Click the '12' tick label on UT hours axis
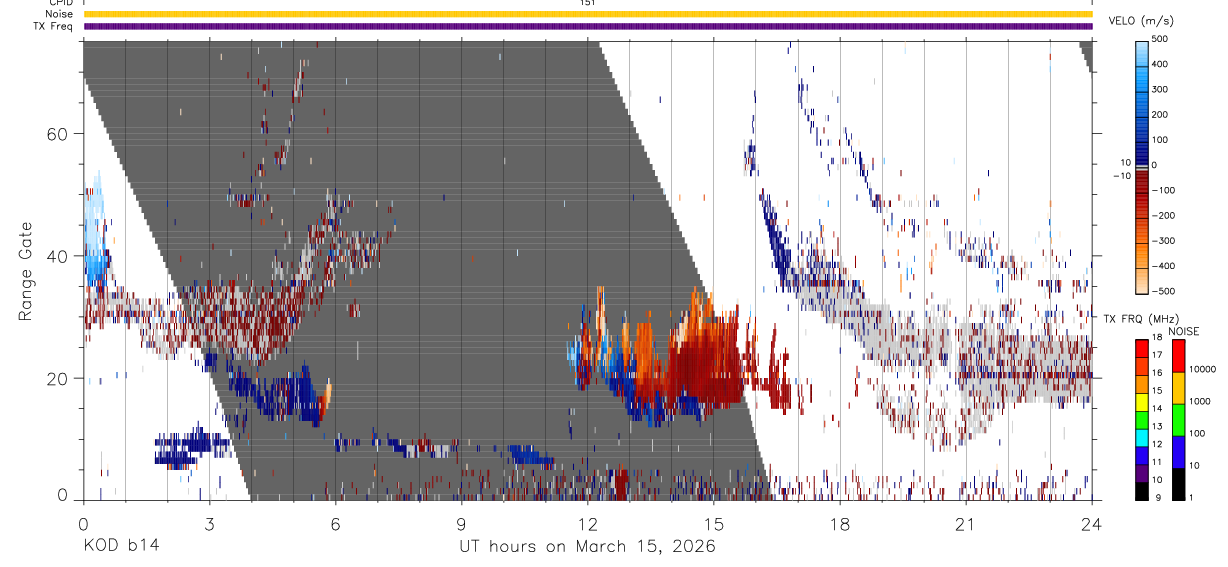Viewport: 1228px width, 567px height. (x=588, y=524)
